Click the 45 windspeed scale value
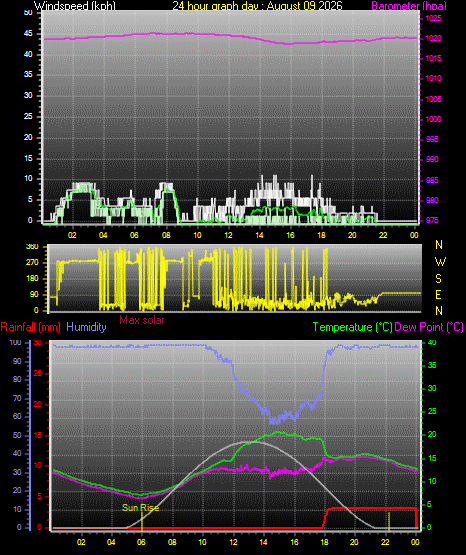This screenshot has height=555, width=466. point(28,34)
